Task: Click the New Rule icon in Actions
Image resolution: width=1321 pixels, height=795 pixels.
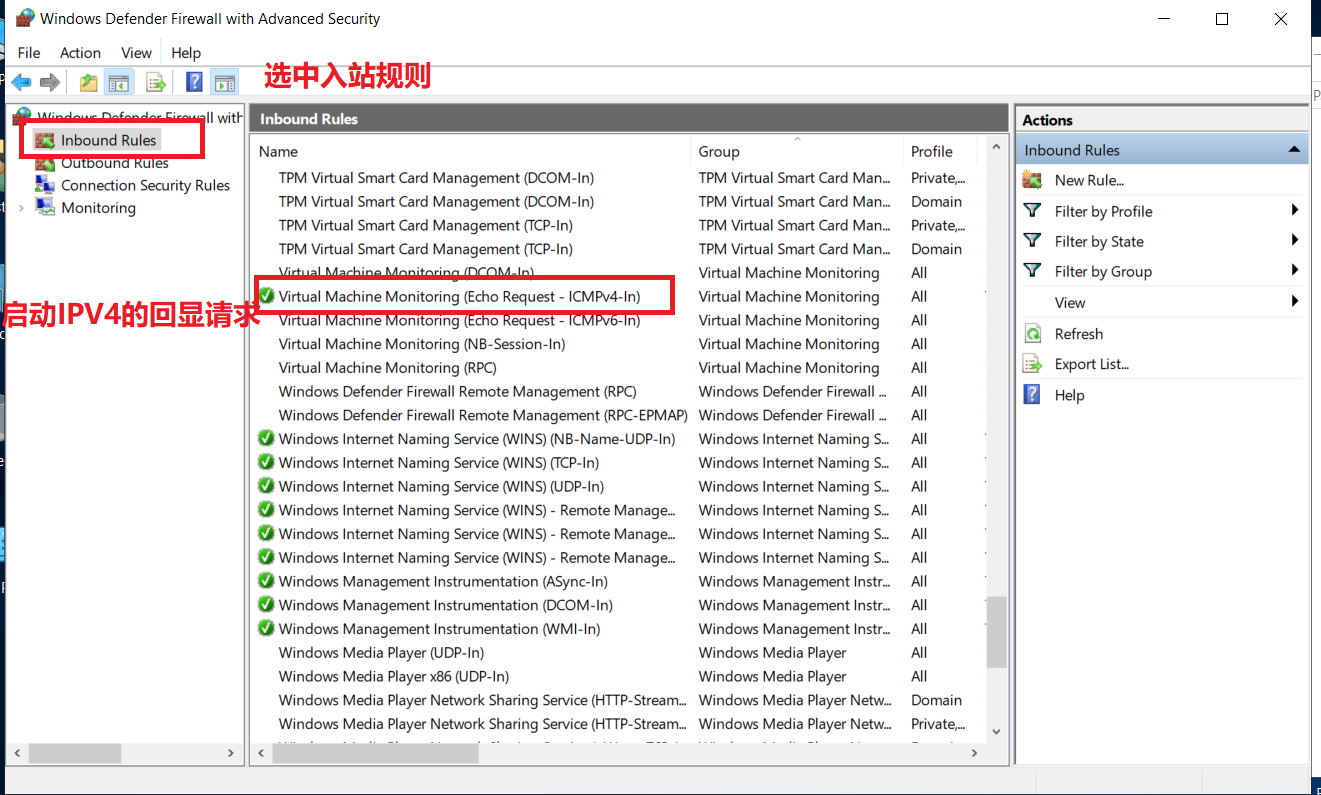Action: [x=1032, y=180]
